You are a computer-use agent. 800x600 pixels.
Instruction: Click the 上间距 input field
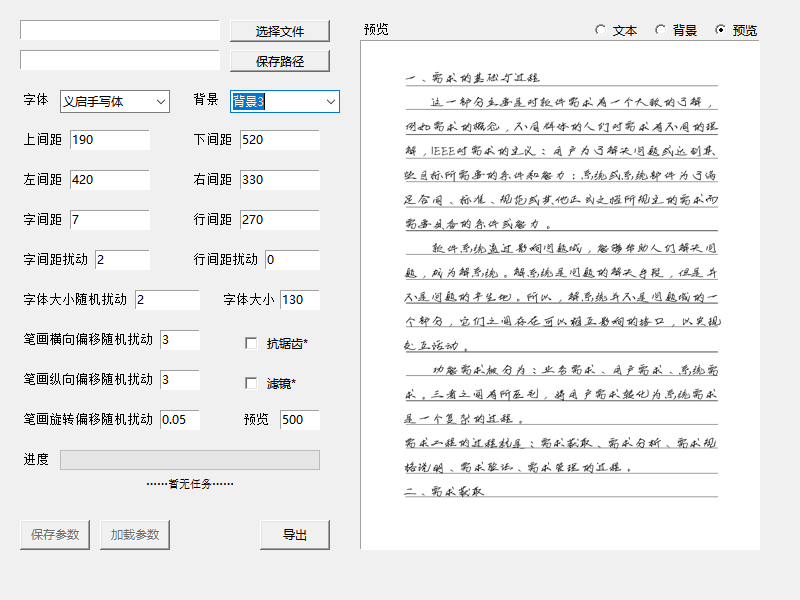pyautogui.click(x=109, y=140)
